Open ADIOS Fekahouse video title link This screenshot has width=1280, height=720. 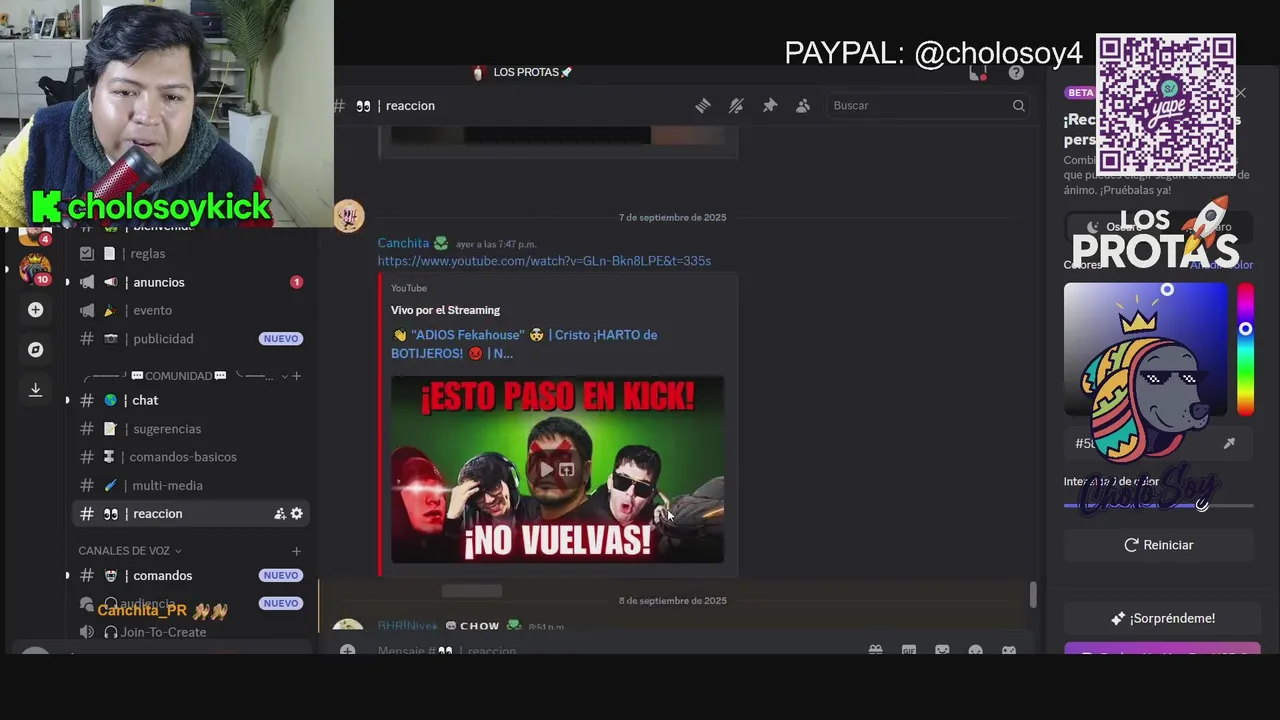click(x=524, y=344)
